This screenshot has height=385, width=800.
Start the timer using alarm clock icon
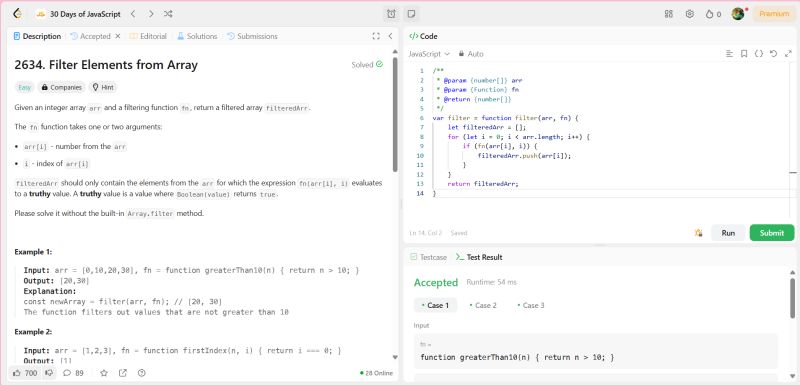tap(391, 14)
